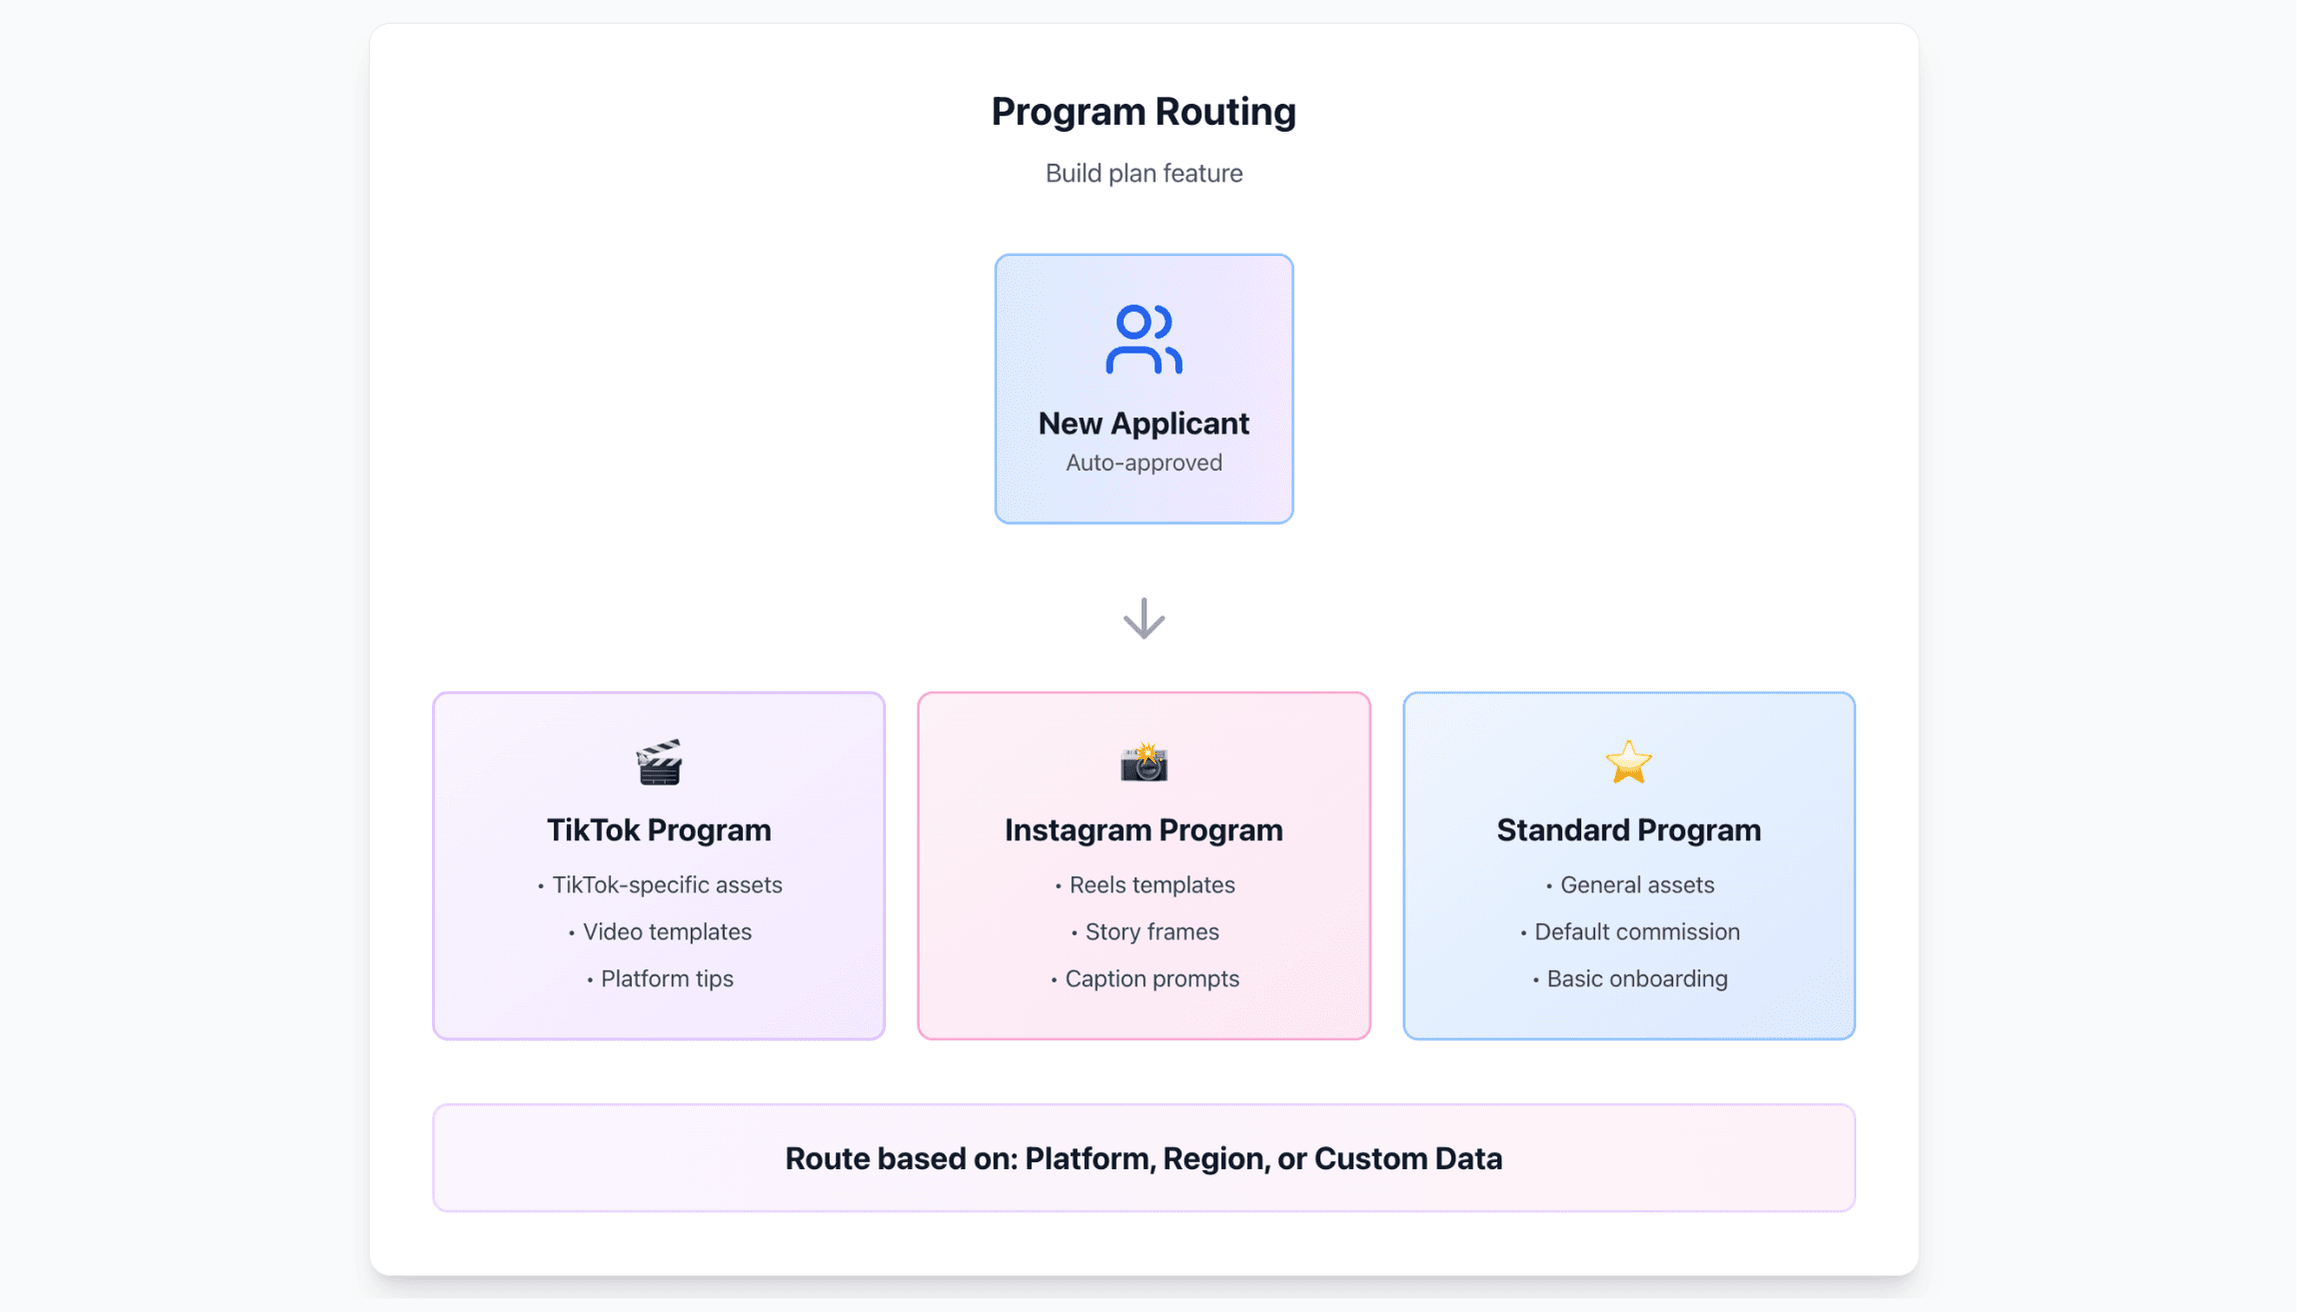Click the blue users icon

pos(1143,340)
